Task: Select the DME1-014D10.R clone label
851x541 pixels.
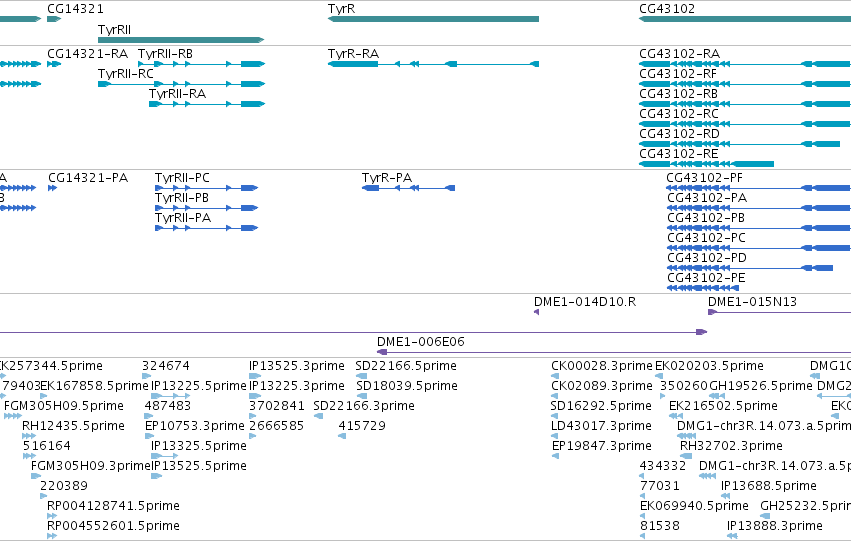Action: click(x=585, y=302)
